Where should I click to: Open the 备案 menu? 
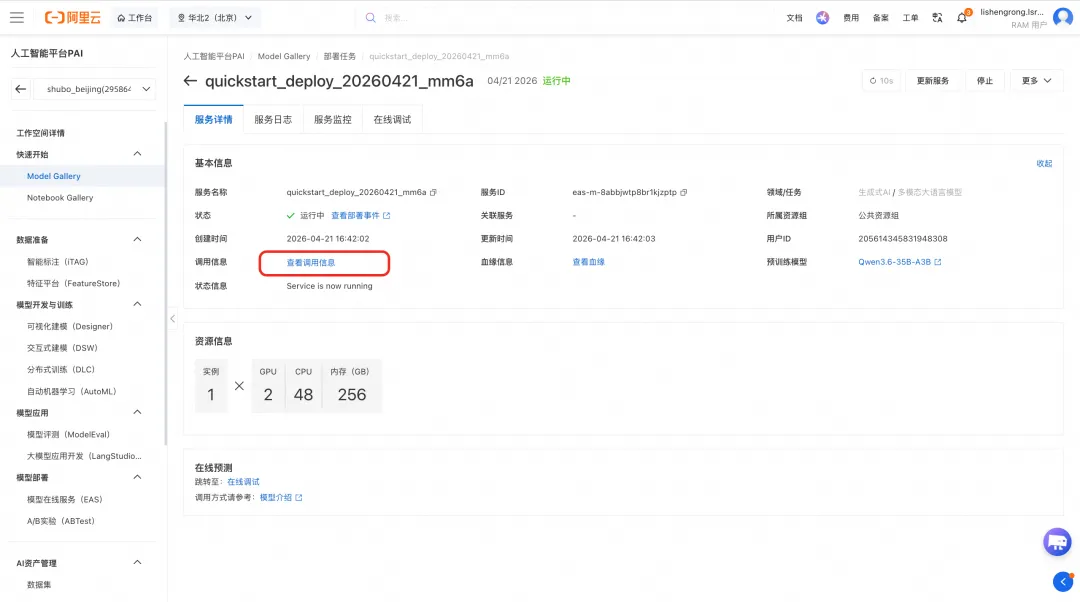[x=881, y=18]
